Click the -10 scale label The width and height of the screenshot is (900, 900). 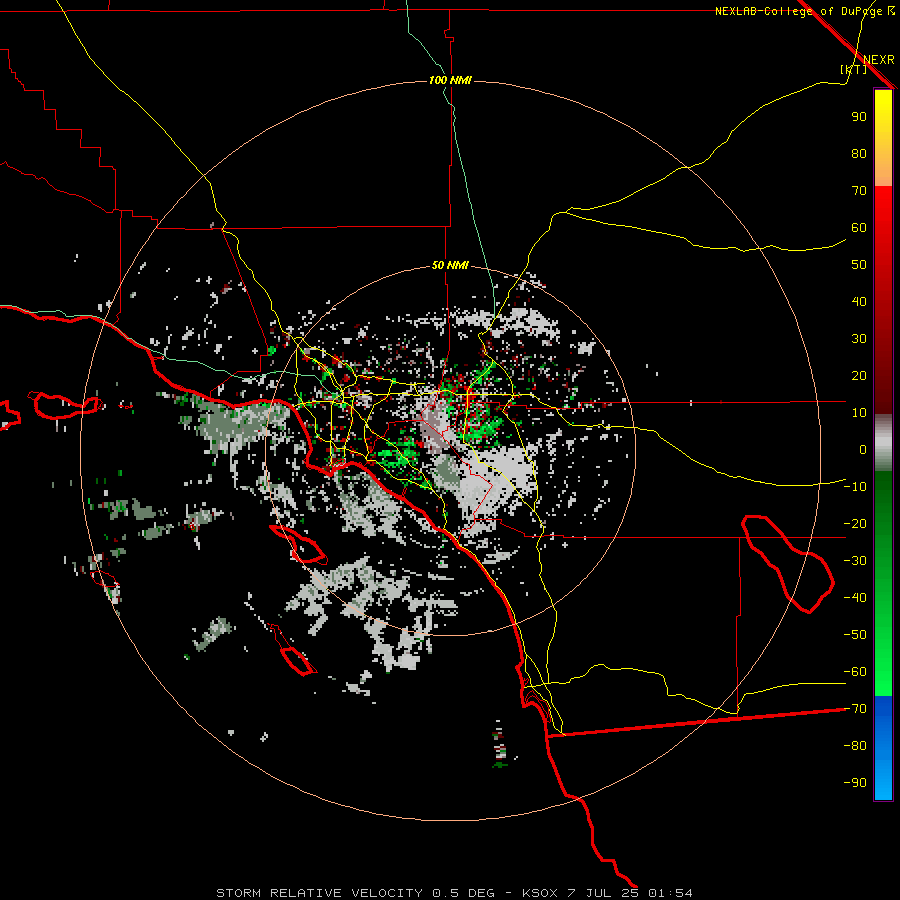point(855,487)
